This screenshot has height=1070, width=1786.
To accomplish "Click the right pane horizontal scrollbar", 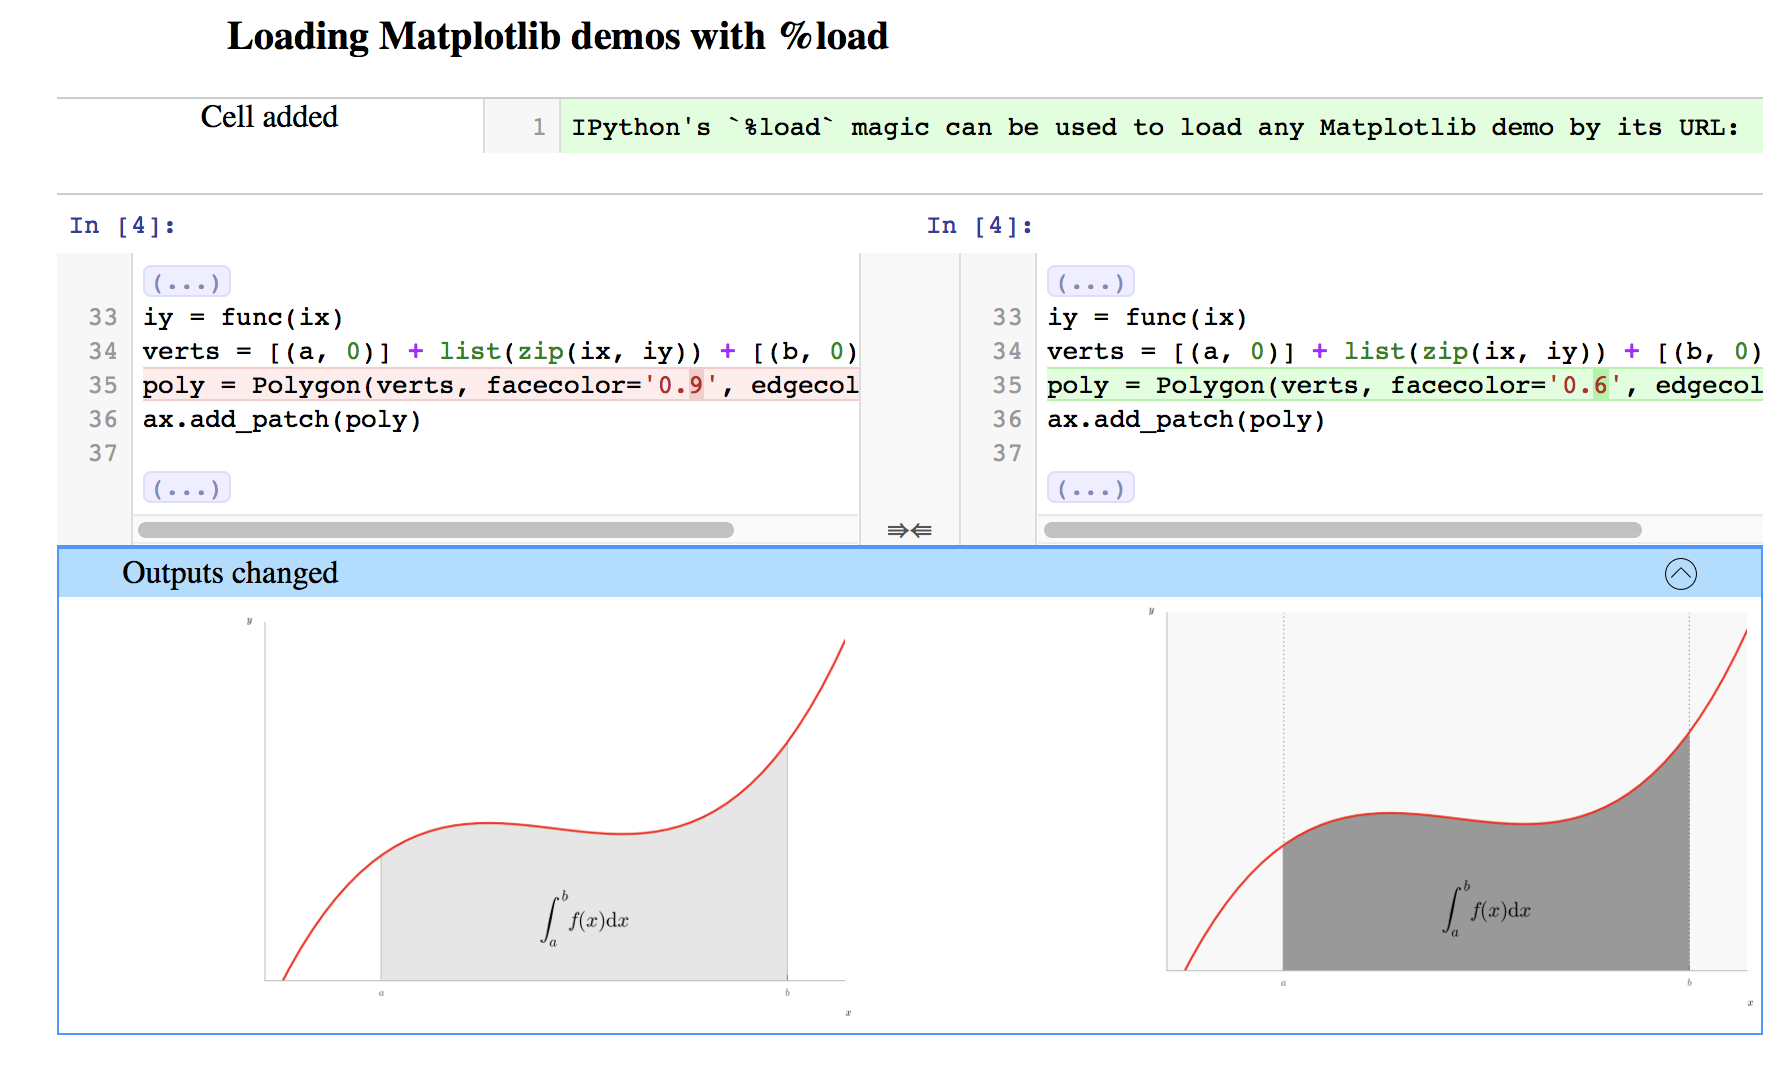I will (x=1343, y=530).
